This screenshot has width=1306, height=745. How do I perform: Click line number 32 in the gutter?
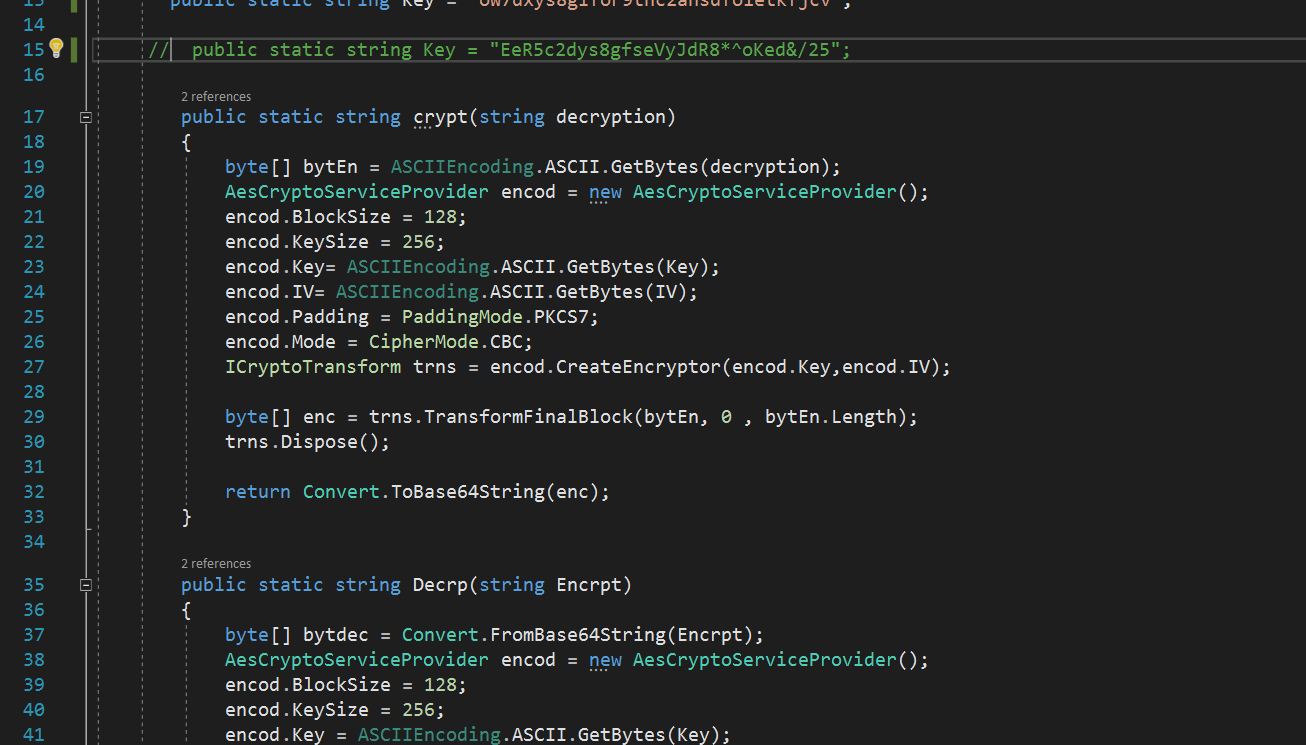(x=33, y=492)
